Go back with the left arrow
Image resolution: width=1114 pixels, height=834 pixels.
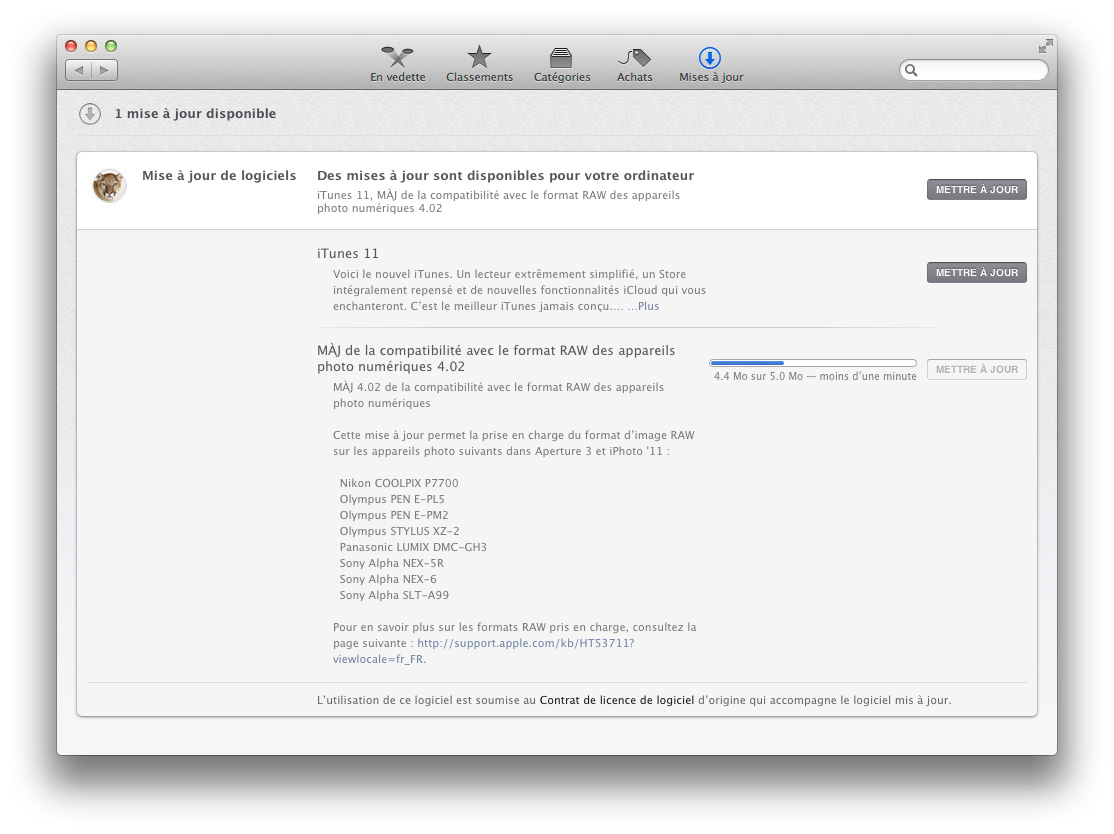pos(79,70)
